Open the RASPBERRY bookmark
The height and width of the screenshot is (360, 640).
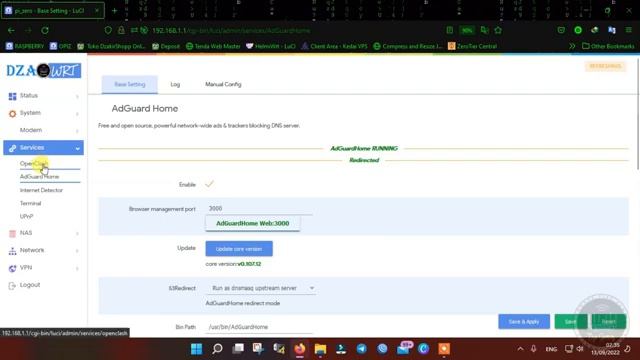(x=25, y=46)
